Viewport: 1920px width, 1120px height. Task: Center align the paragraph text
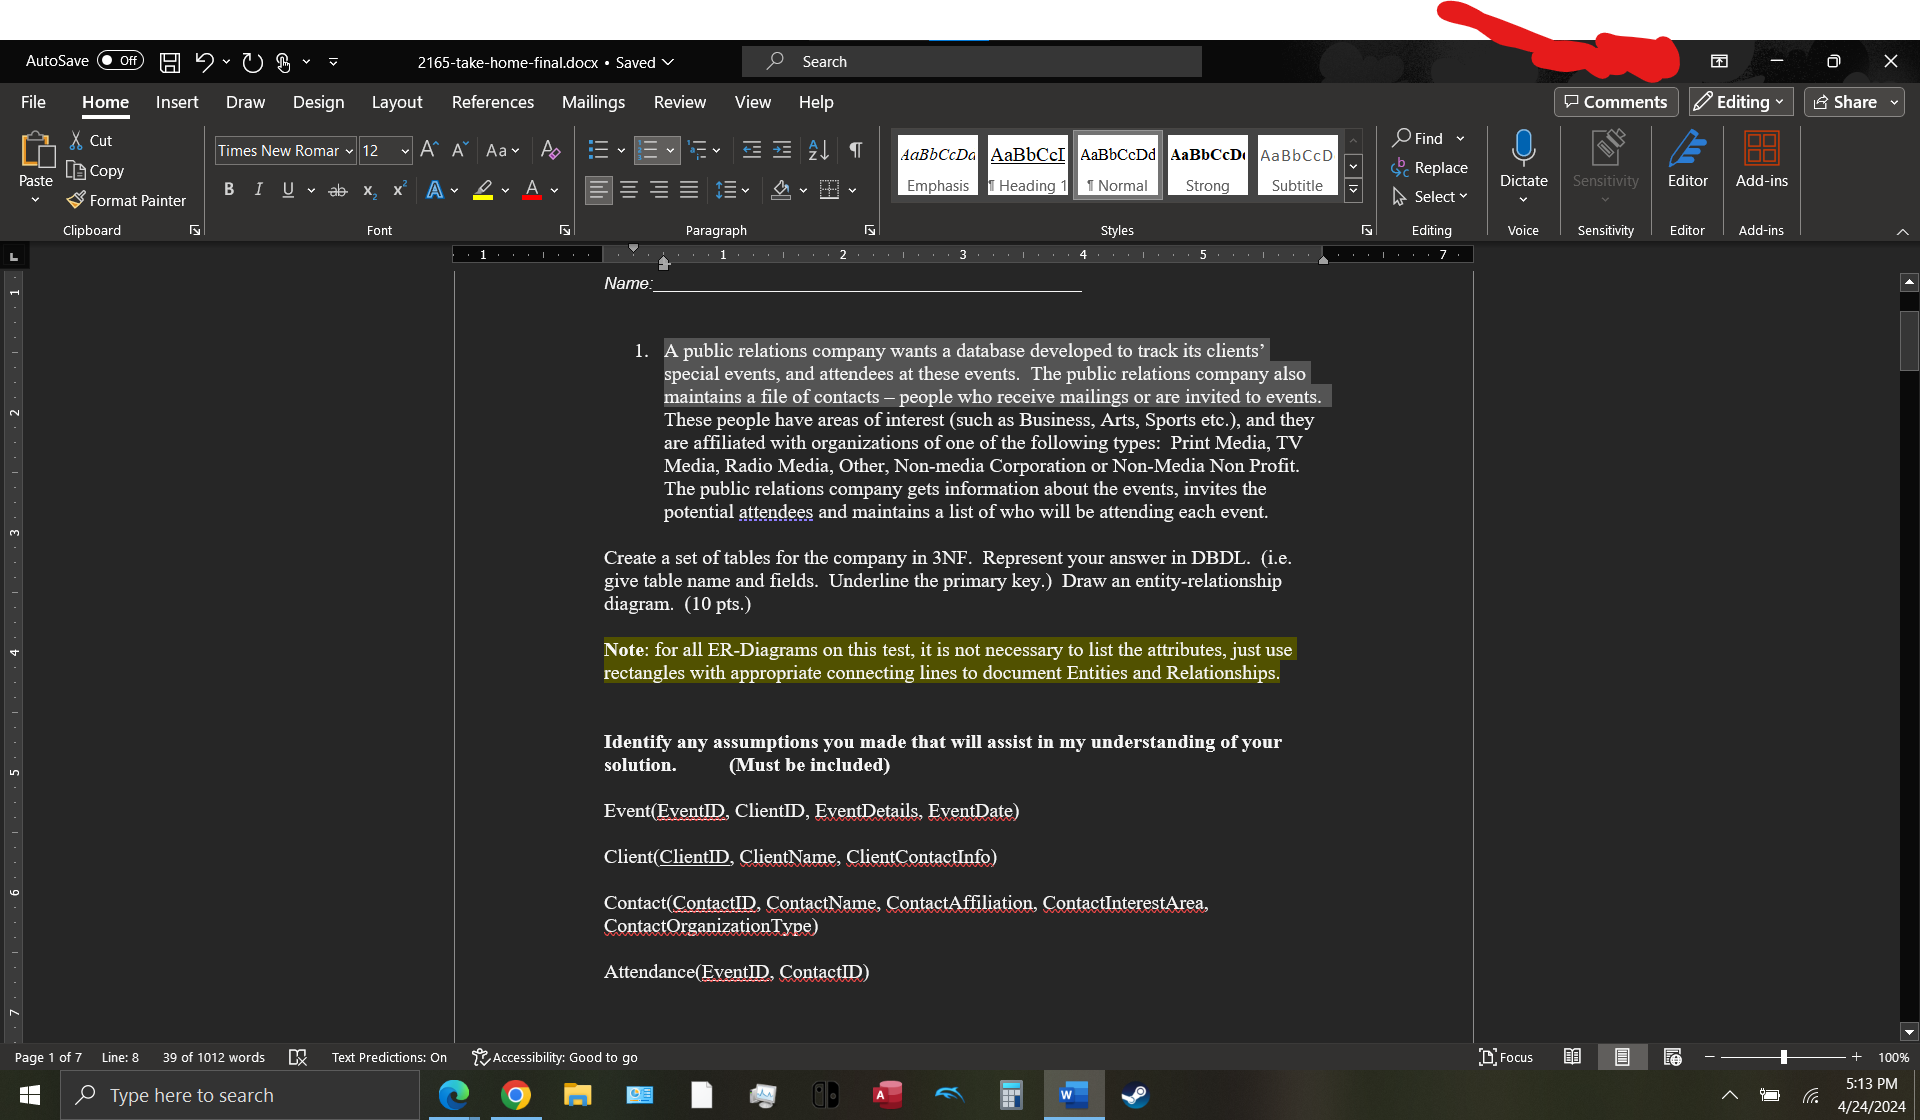click(x=629, y=190)
